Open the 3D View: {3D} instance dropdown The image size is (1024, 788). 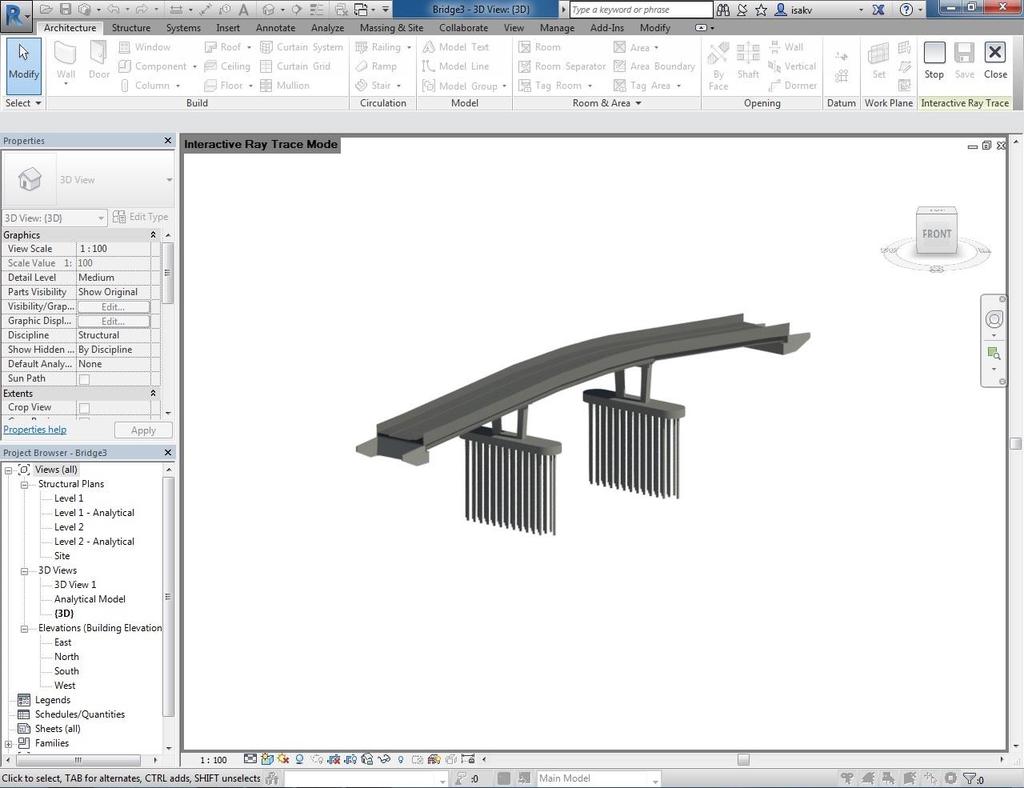55,218
